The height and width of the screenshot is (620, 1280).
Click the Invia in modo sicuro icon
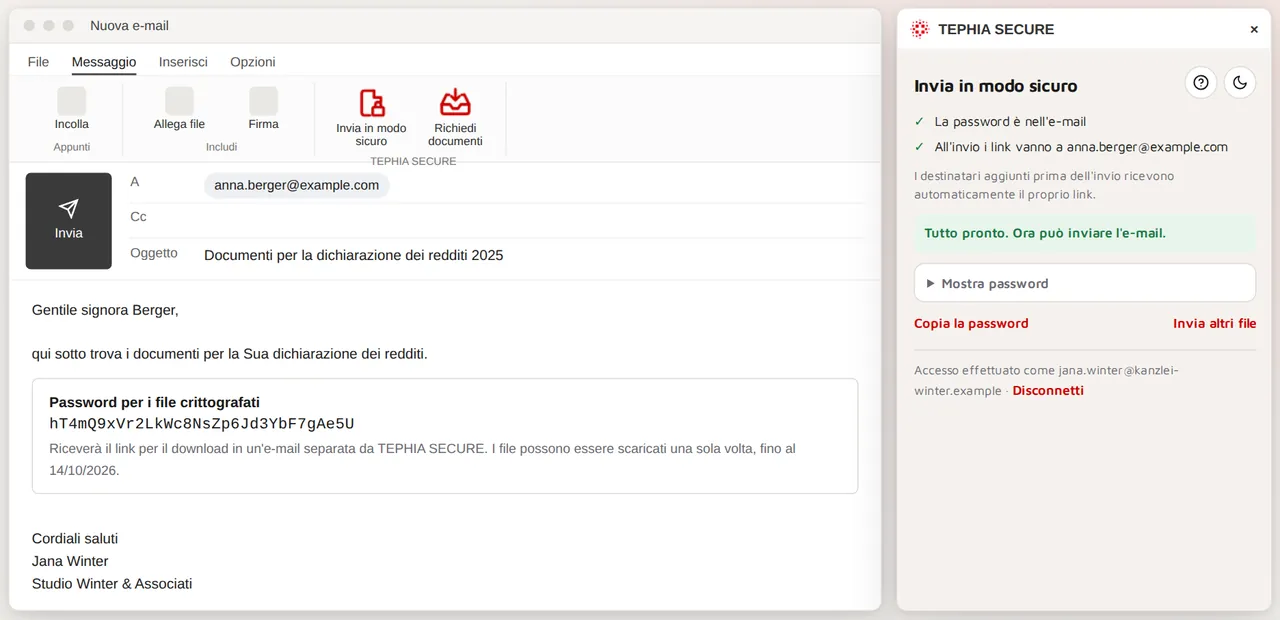pos(371,102)
